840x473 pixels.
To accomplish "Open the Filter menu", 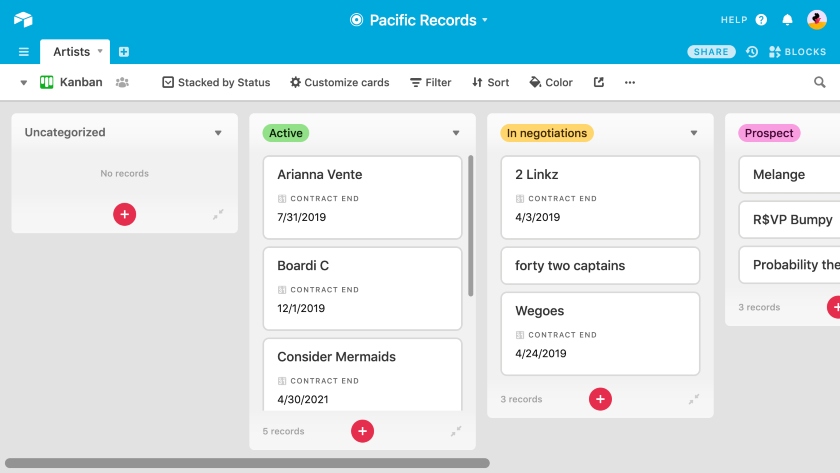I will pos(431,82).
